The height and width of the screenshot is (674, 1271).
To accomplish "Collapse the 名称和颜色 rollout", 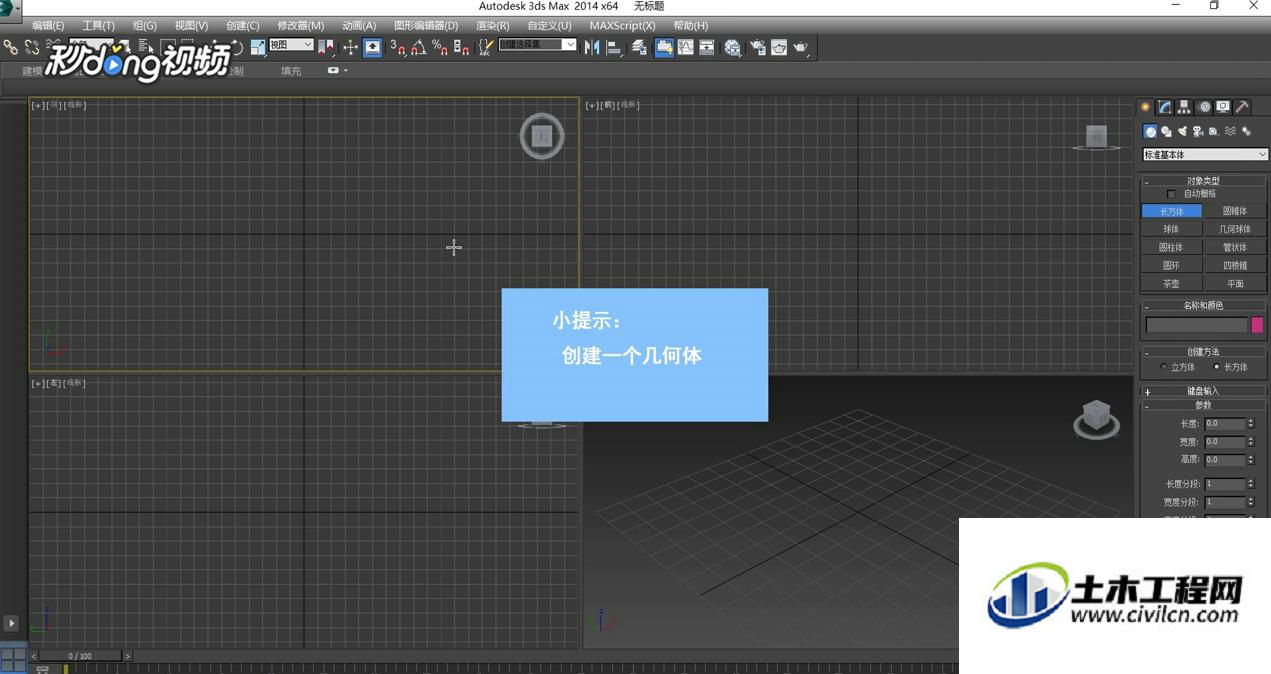I will 1204,306.
